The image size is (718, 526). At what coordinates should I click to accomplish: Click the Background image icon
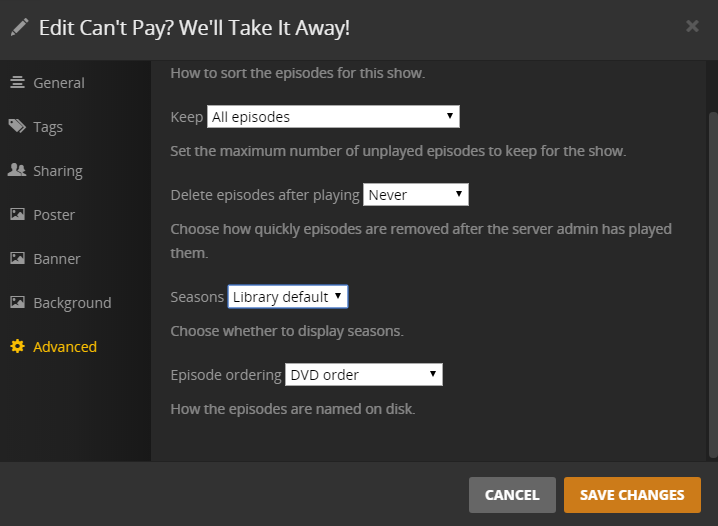coord(17,303)
